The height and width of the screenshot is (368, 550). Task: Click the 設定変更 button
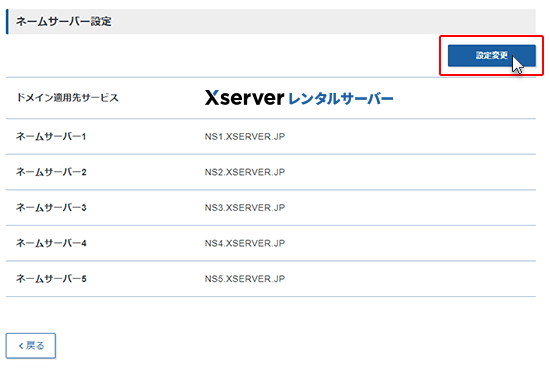(x=491, y=55)
